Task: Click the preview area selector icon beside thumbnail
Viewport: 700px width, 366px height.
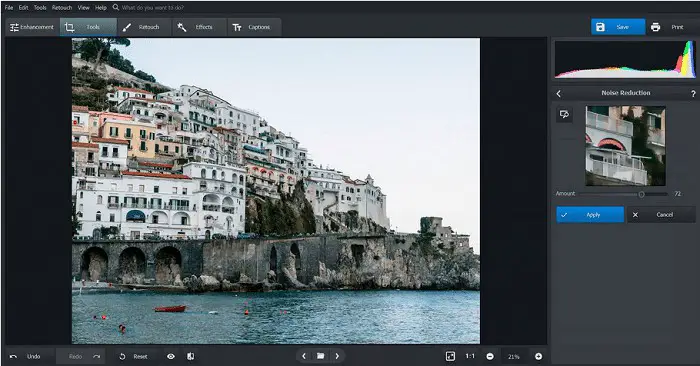Action: pos(564,114)
